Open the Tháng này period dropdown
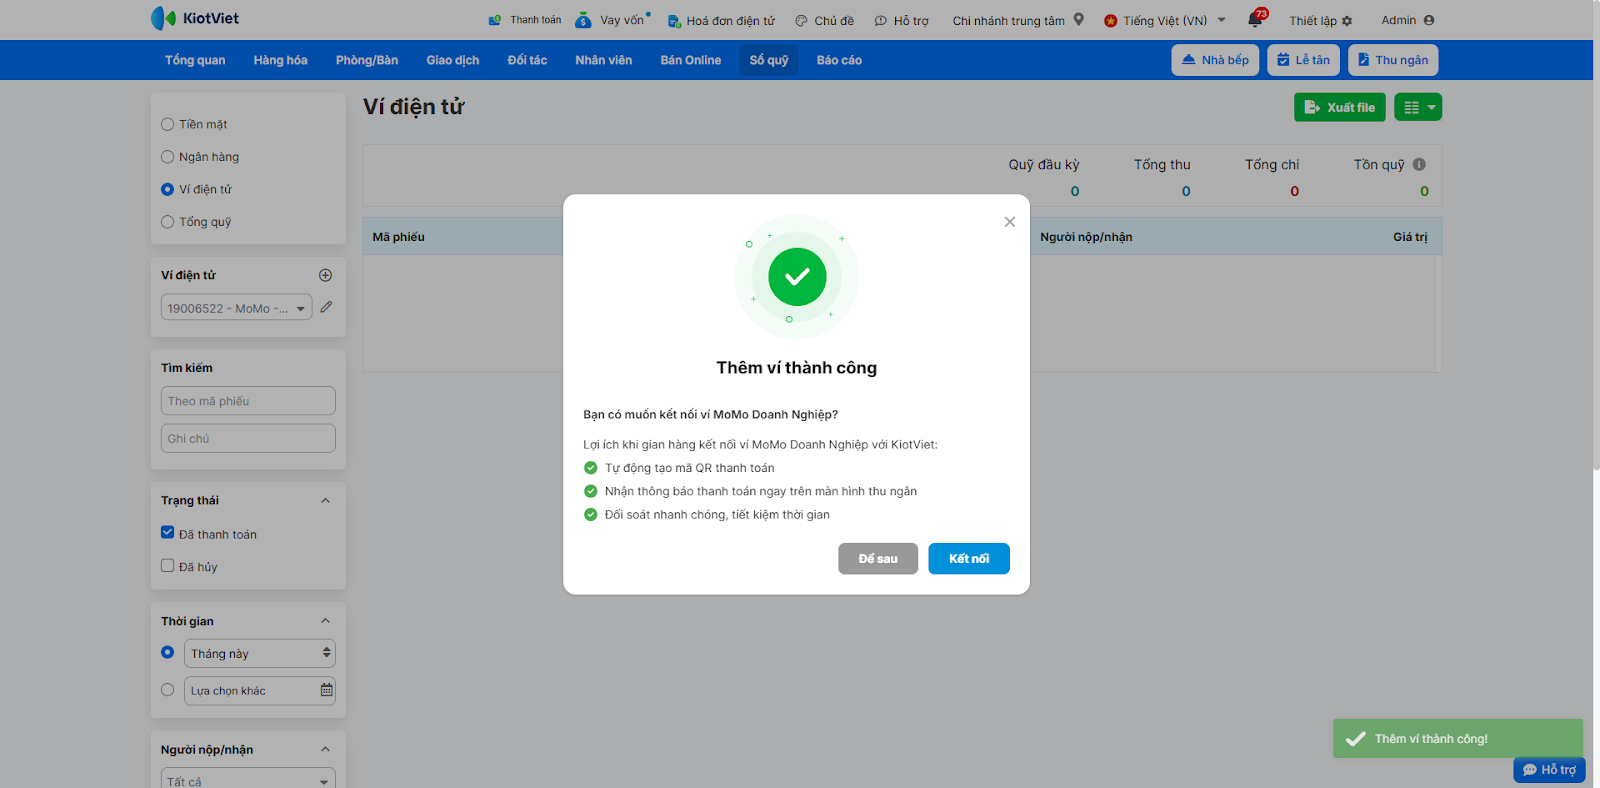Screen dimensions: 1600x788 (260, 653)
